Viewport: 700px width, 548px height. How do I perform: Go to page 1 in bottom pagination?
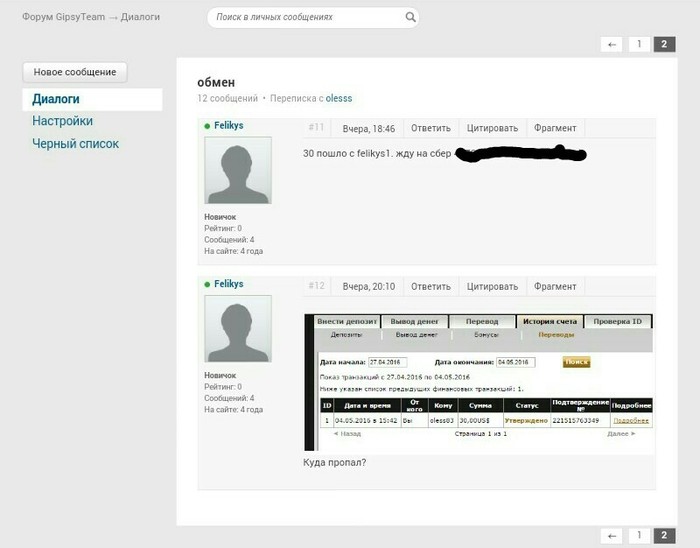(639, 536)
